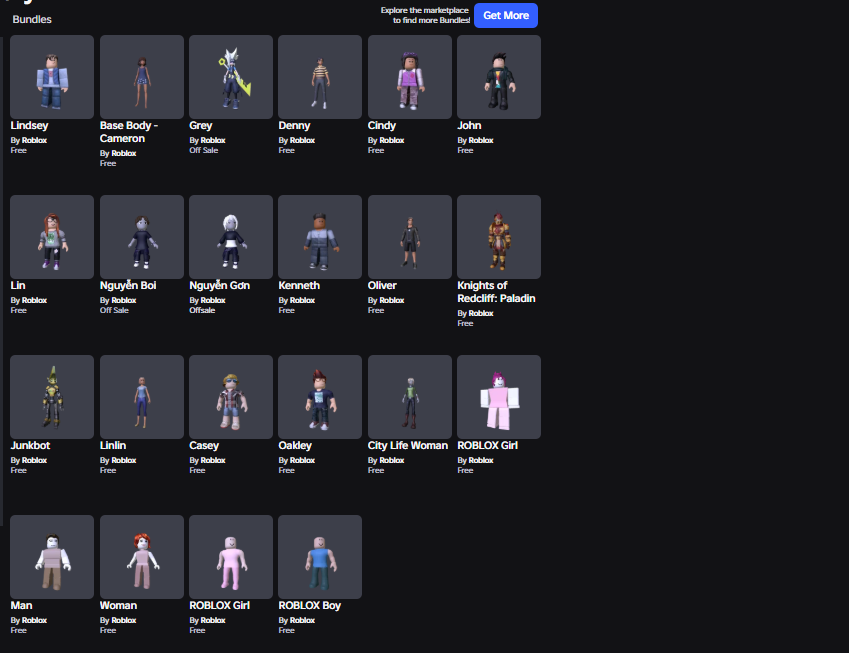Click the Get More button

pos(506,16)
